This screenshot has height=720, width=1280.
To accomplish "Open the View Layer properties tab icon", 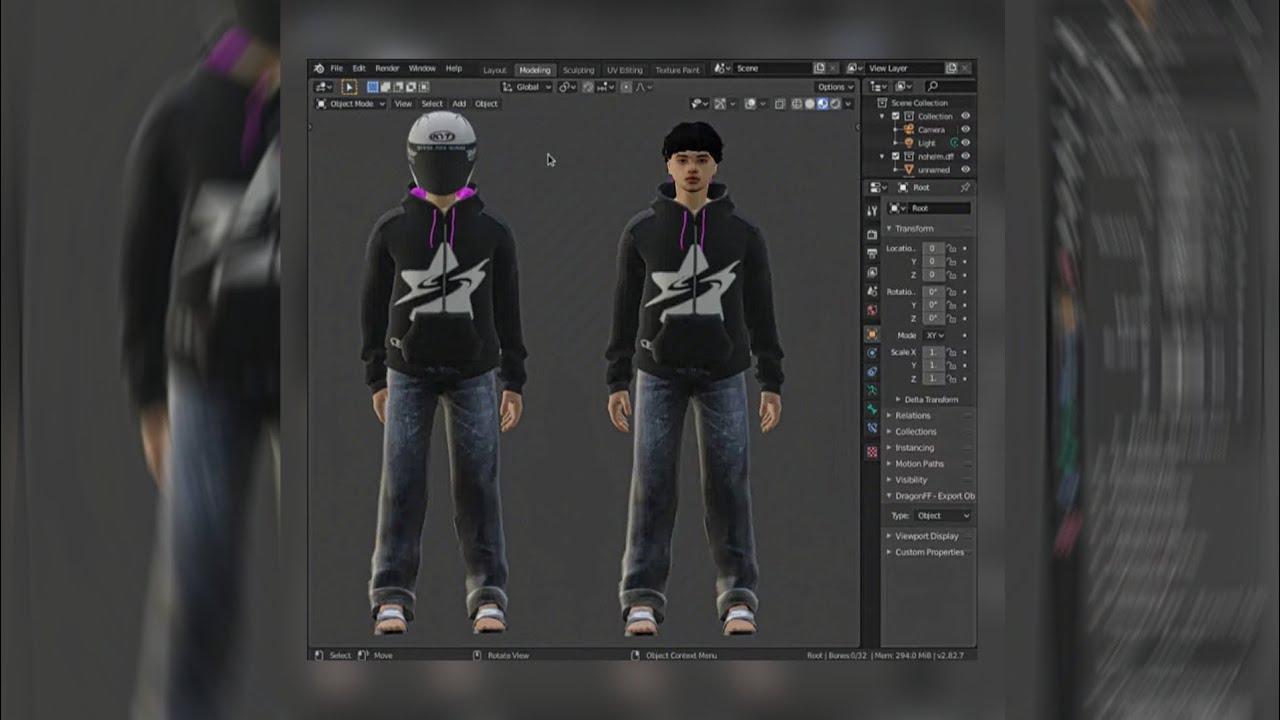I will 872,272.
